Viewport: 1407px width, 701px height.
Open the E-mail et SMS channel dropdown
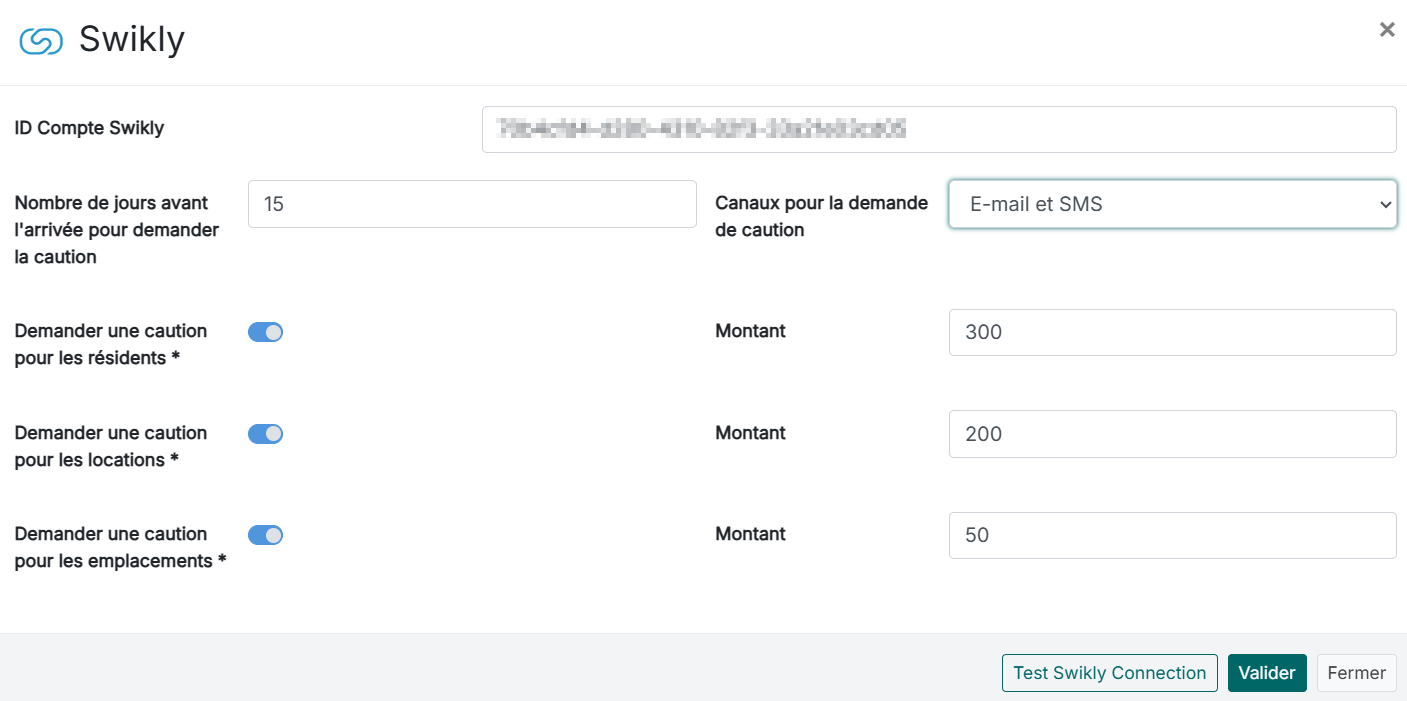pyautogui.click(x=1171, y=204)
